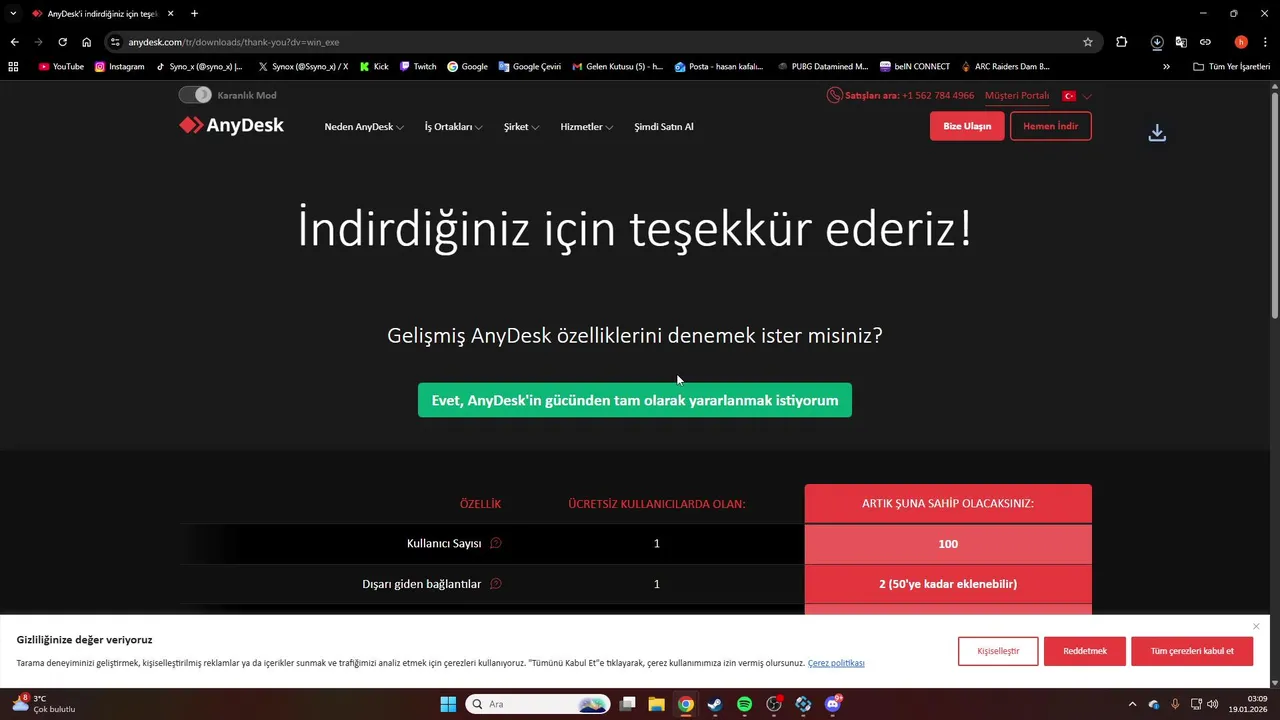Open the Instagram bookmark
Image resolution: width=1280 pixels, height=720 pixels.
click(x=120, y=67)
